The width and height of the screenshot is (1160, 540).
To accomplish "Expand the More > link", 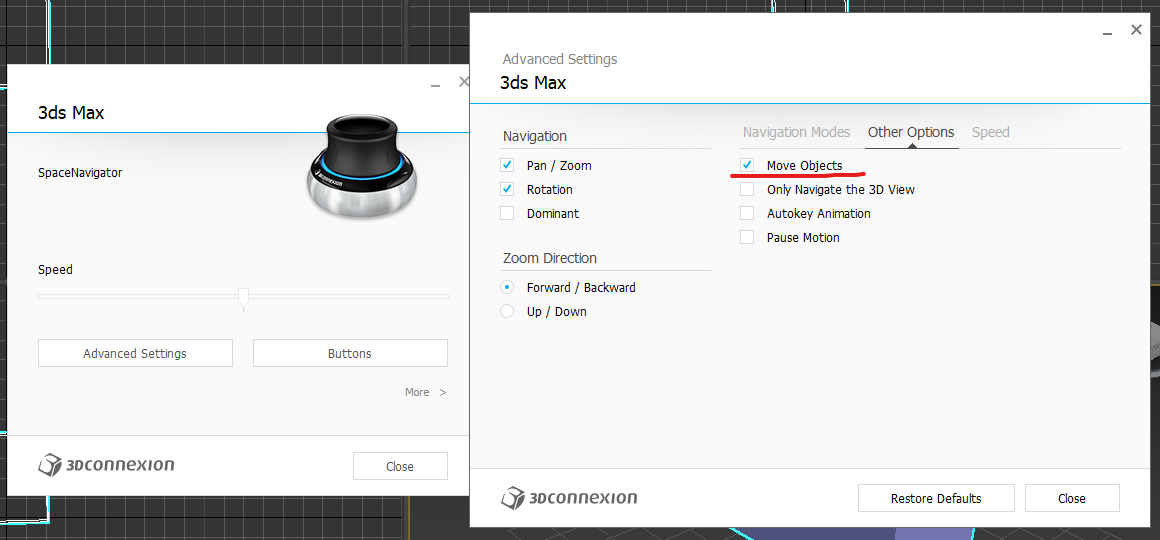I will tap(425, 392).
